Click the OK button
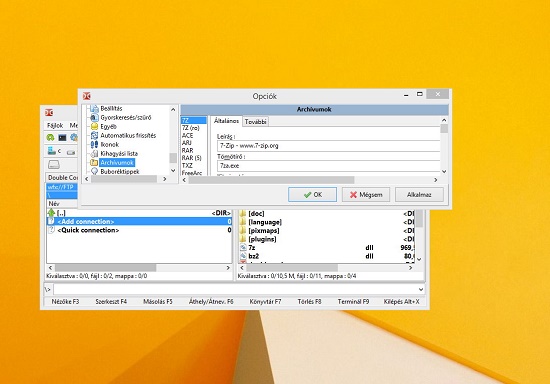550x384 pixels. (x=312, y=194)
